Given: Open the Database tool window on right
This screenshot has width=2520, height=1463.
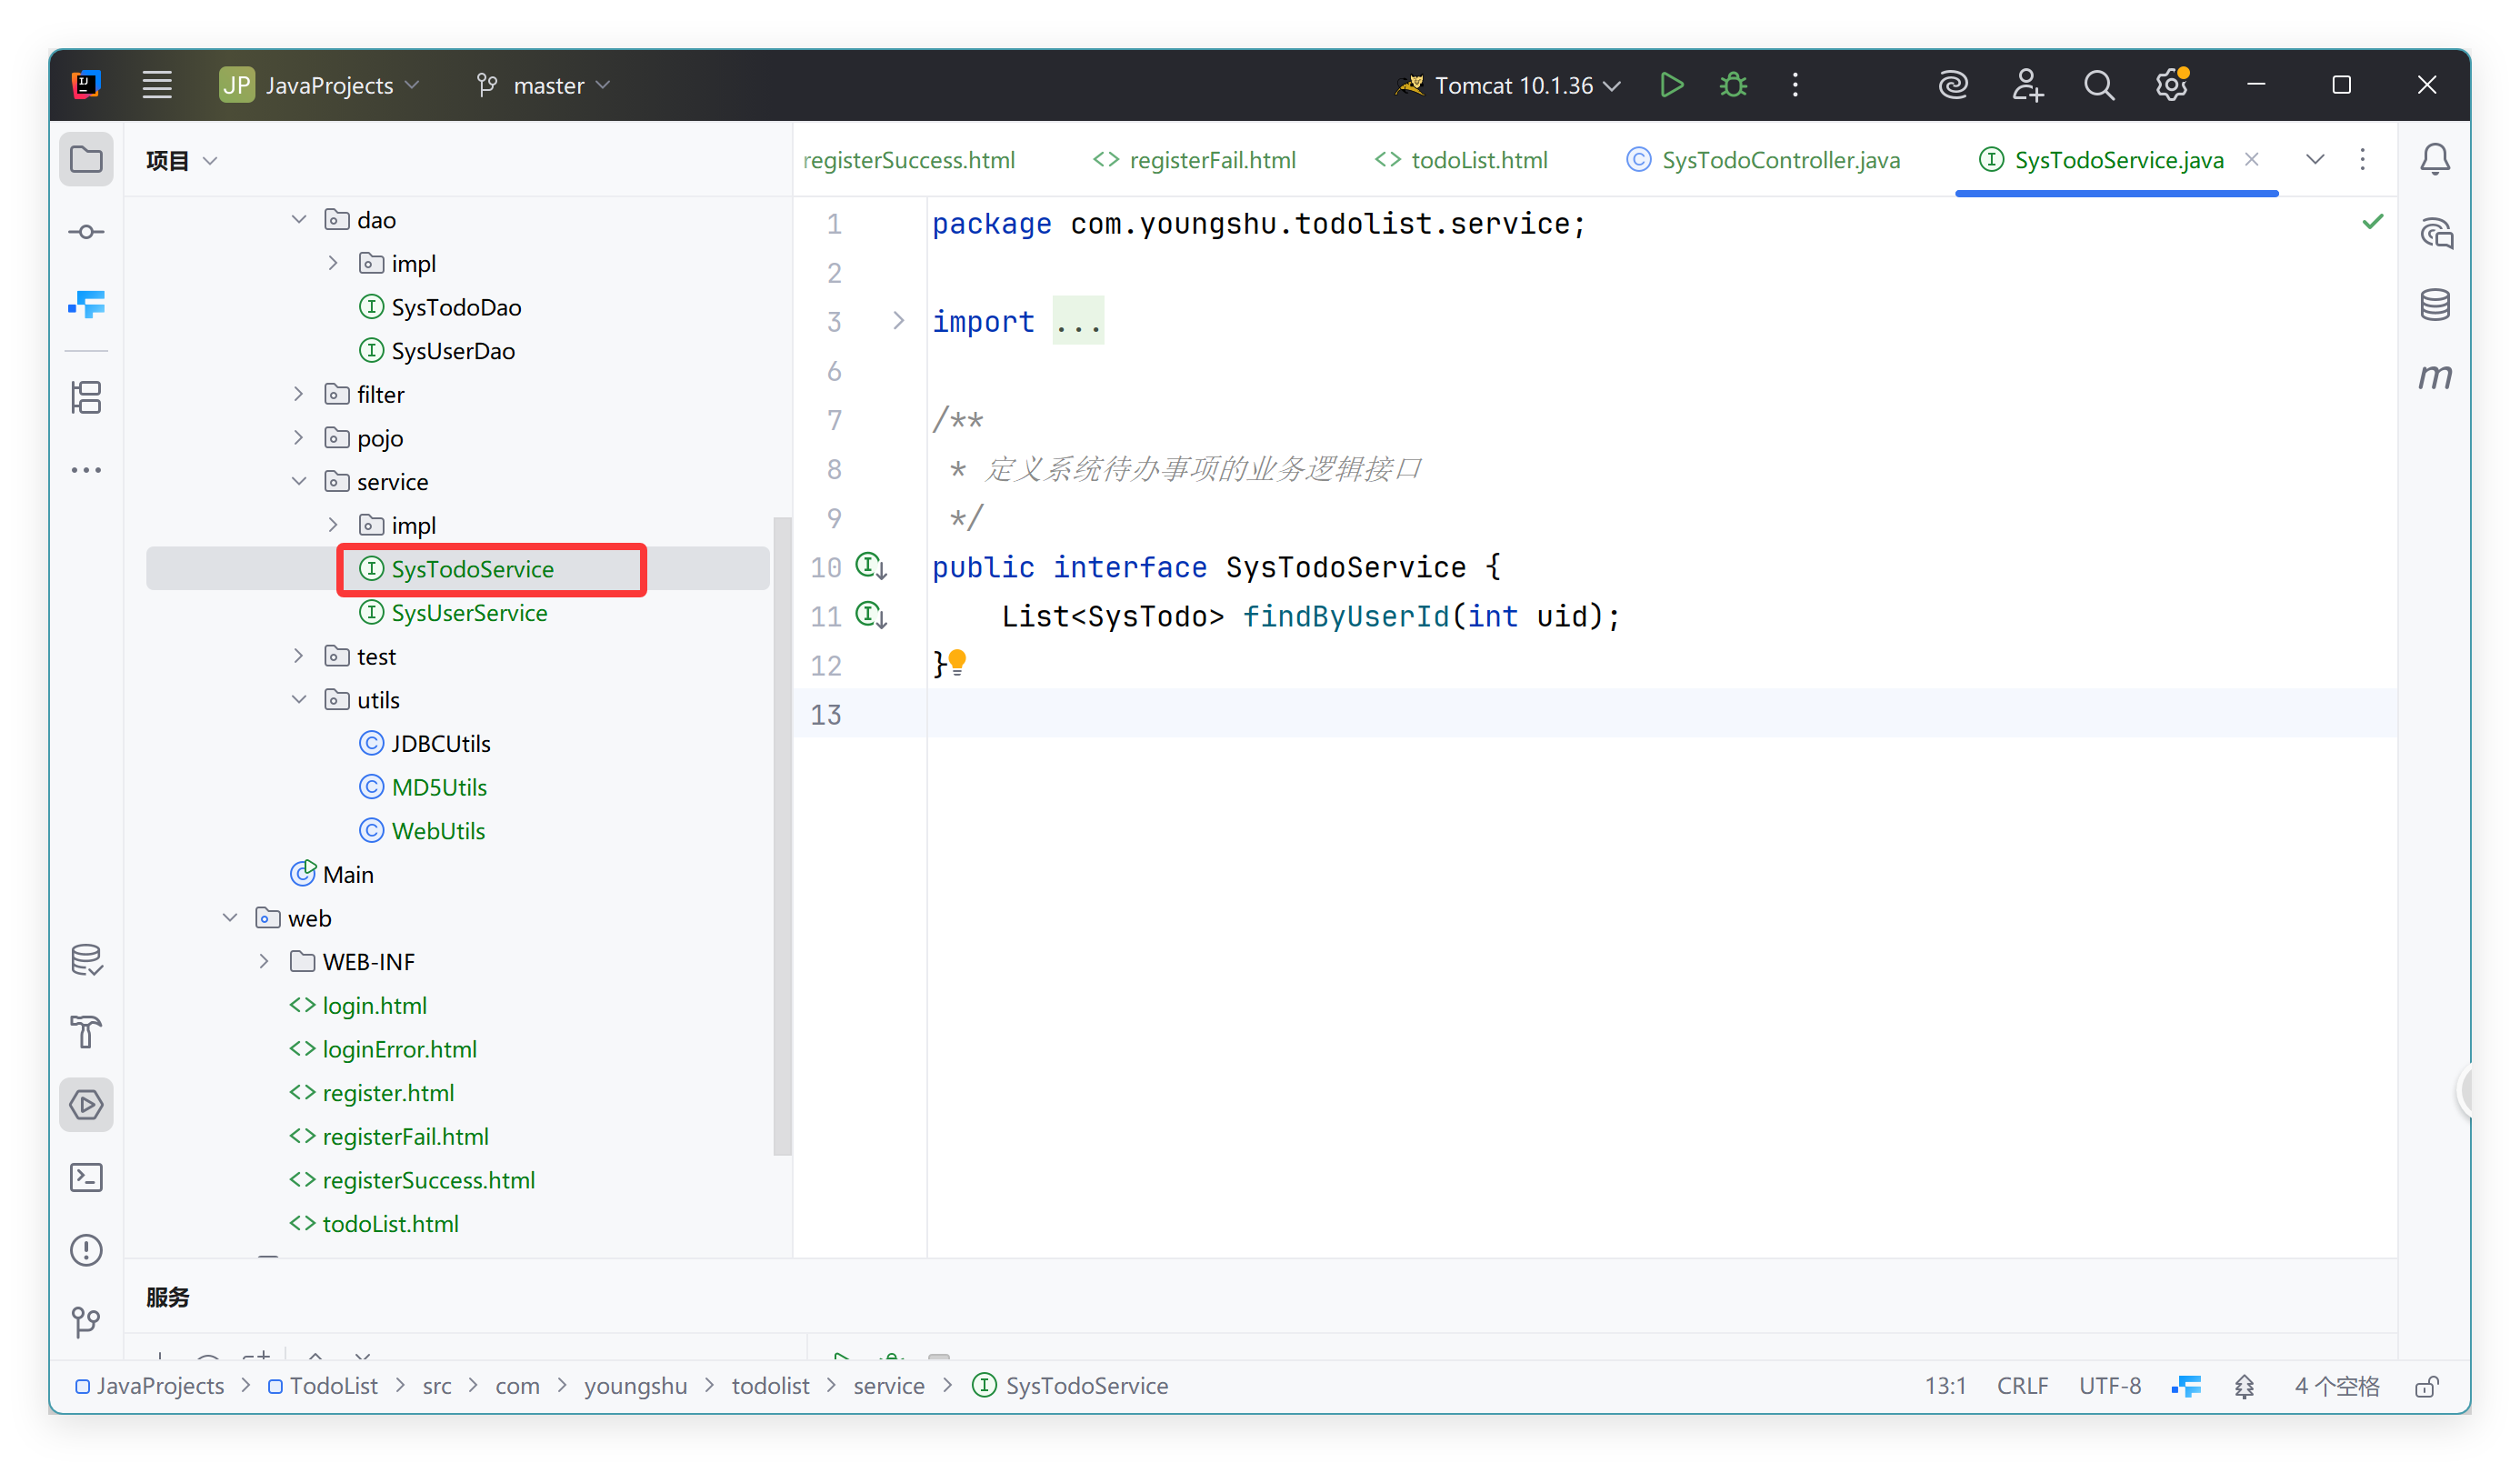Looking at the screenshot, I should tap(2434, 304).
